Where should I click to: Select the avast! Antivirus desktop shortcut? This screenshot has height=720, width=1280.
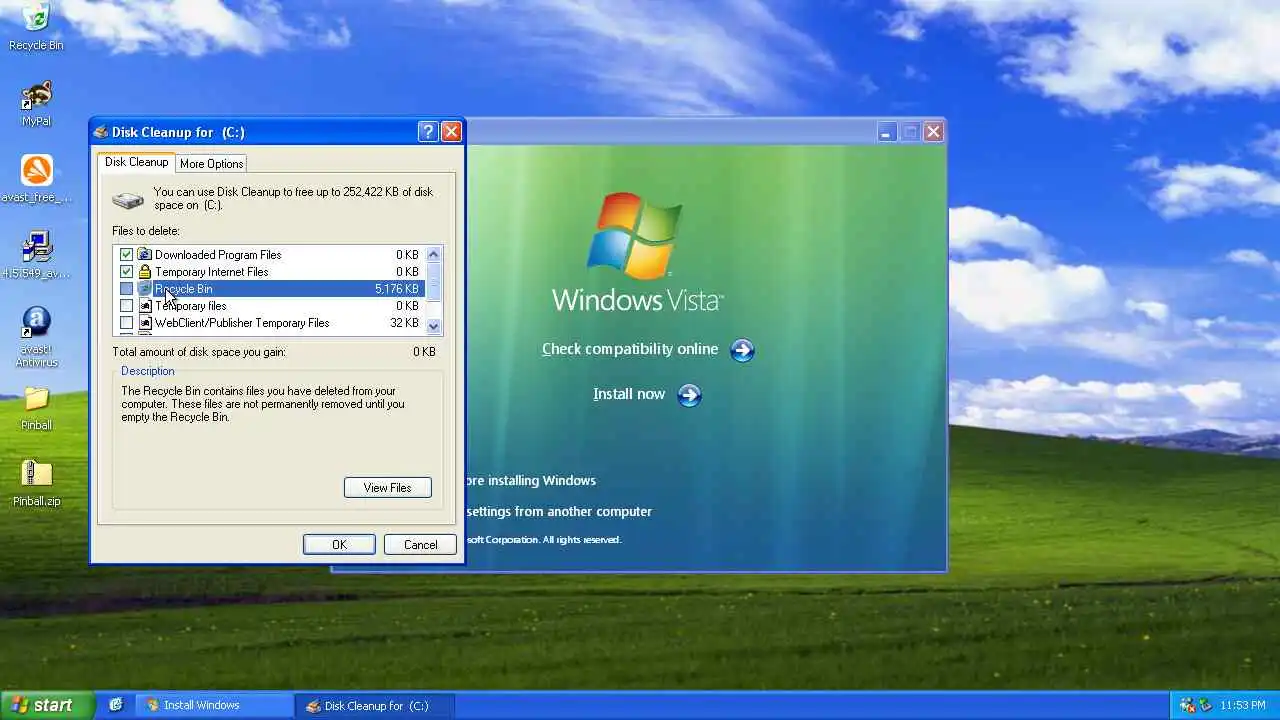click(36, 336)
